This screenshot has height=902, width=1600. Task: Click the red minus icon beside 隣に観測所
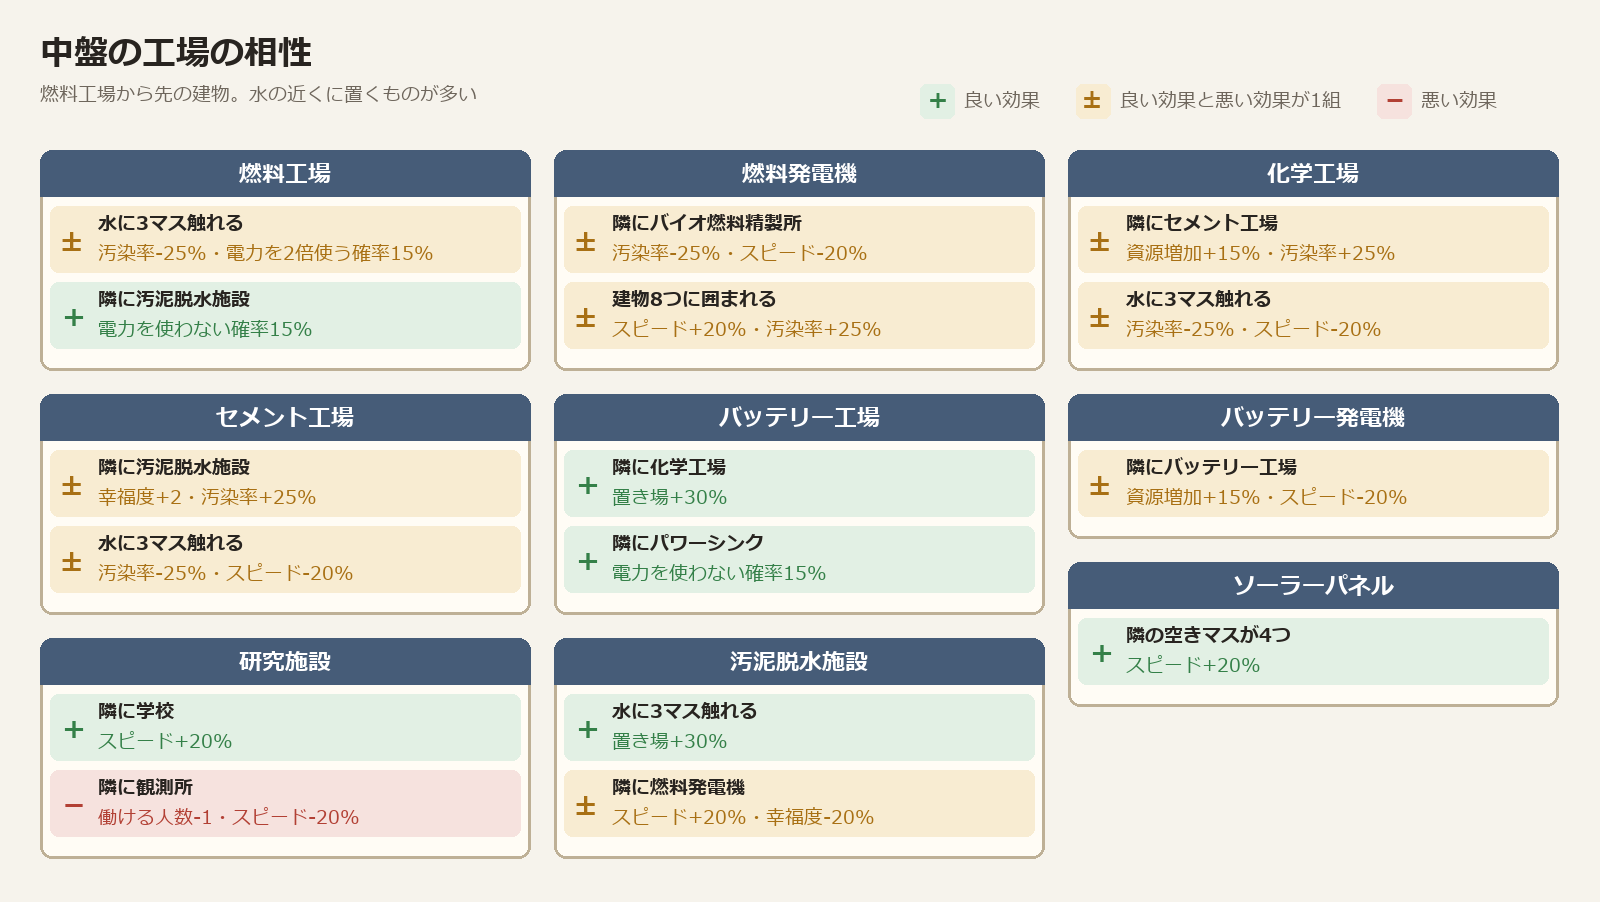click(x=74, y=805)
